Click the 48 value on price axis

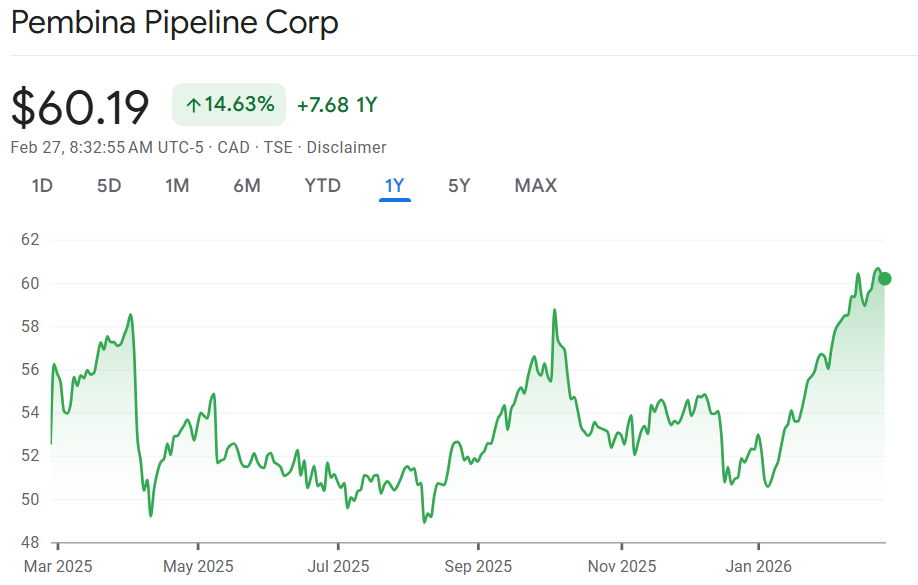click(29, 542)
